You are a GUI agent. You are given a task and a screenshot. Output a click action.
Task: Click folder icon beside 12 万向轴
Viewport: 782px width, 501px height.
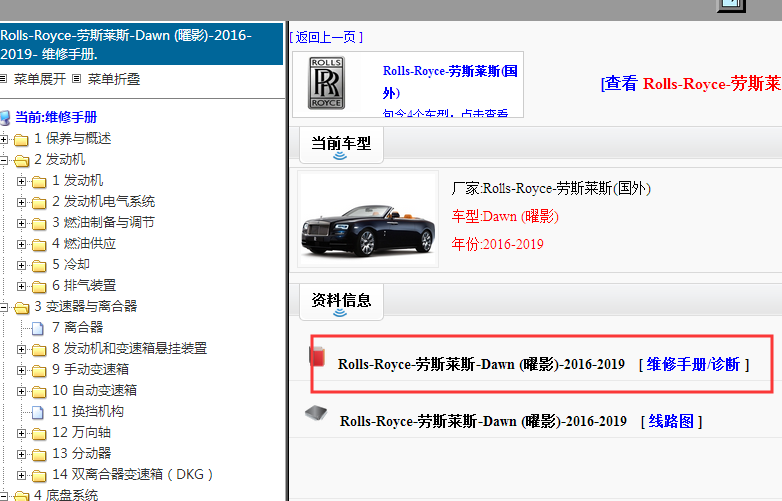tap(39, 434)
